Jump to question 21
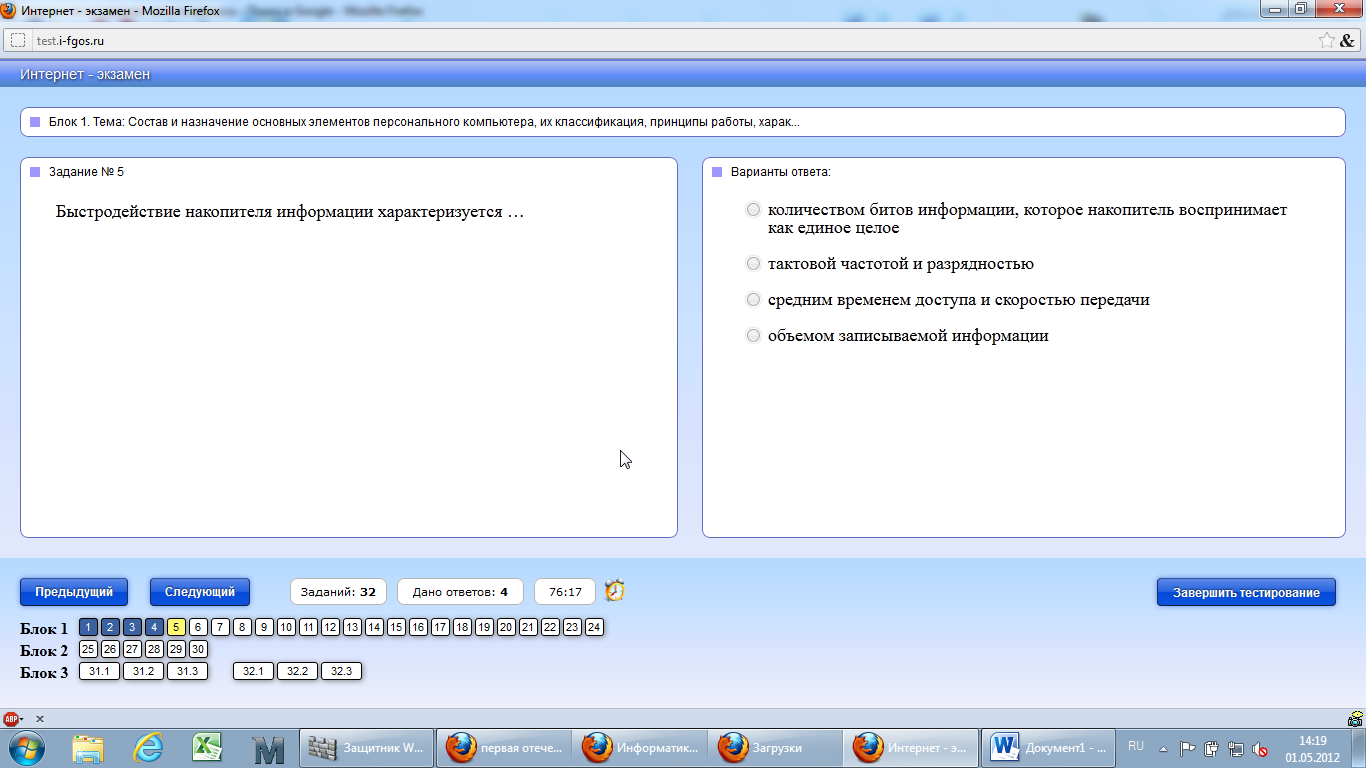This screenshot has height=768, width=1366. [528, 627]
